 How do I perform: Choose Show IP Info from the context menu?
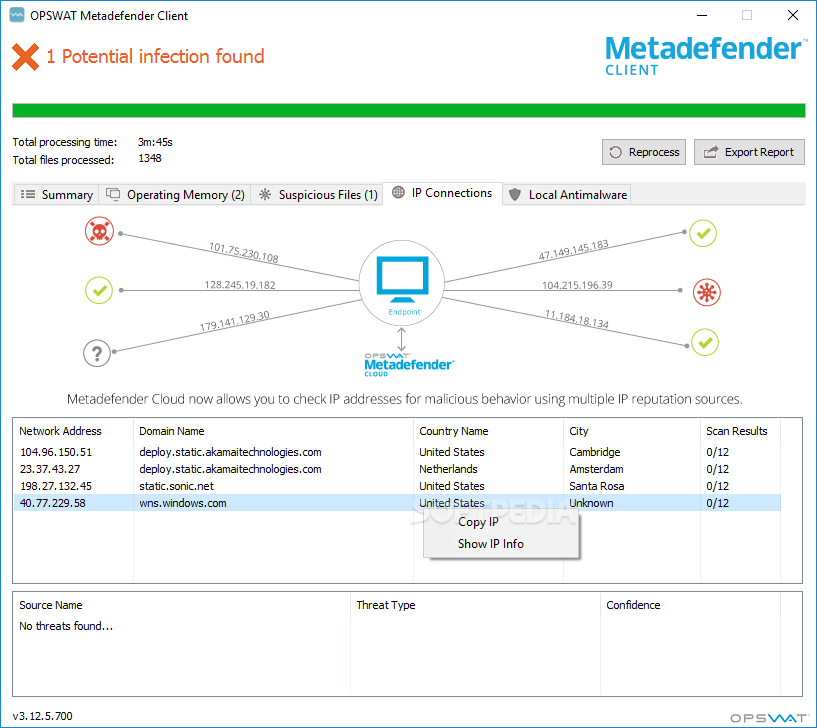pos(490,544)
